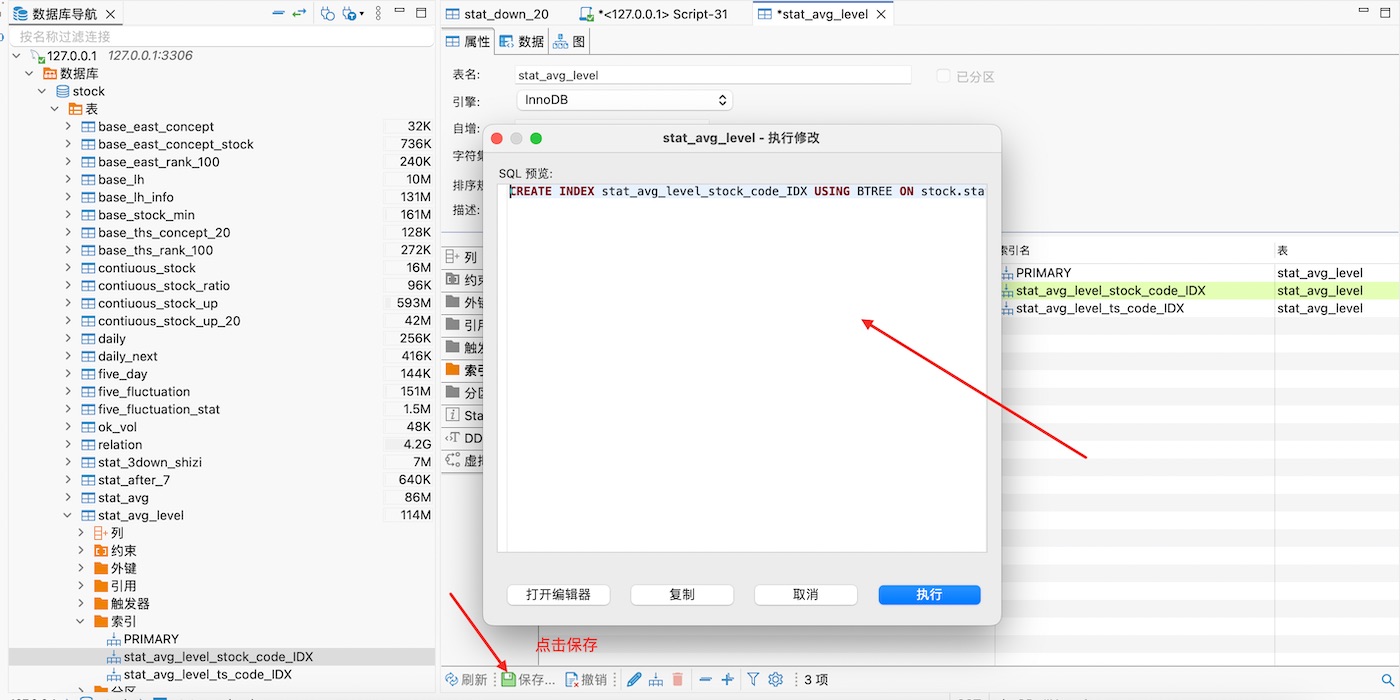Viewport: 1400px width, 700px height.
Task: Click the 刷新 refresh icon
Action: click(452, 680)
